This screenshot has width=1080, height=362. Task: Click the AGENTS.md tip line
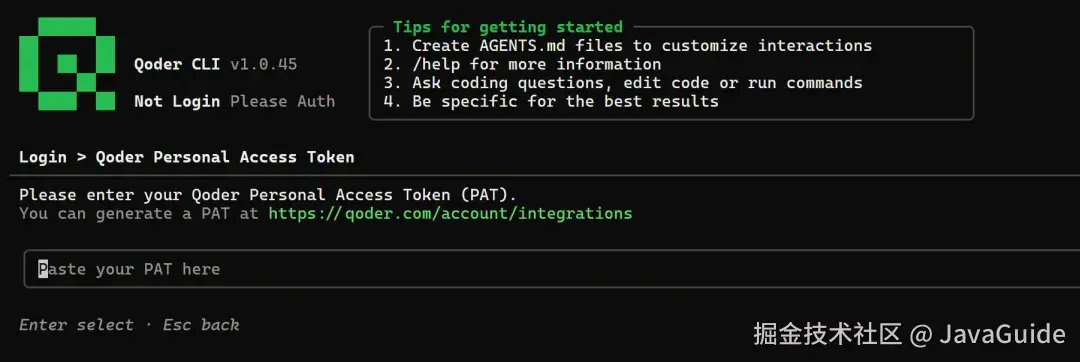(628, 46)
